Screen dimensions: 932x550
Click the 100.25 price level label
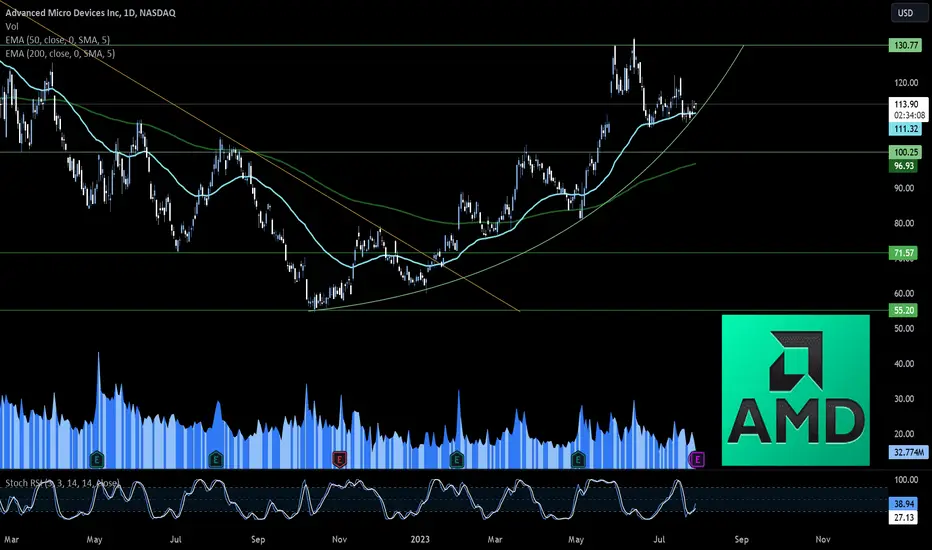(x=905, y=152)
